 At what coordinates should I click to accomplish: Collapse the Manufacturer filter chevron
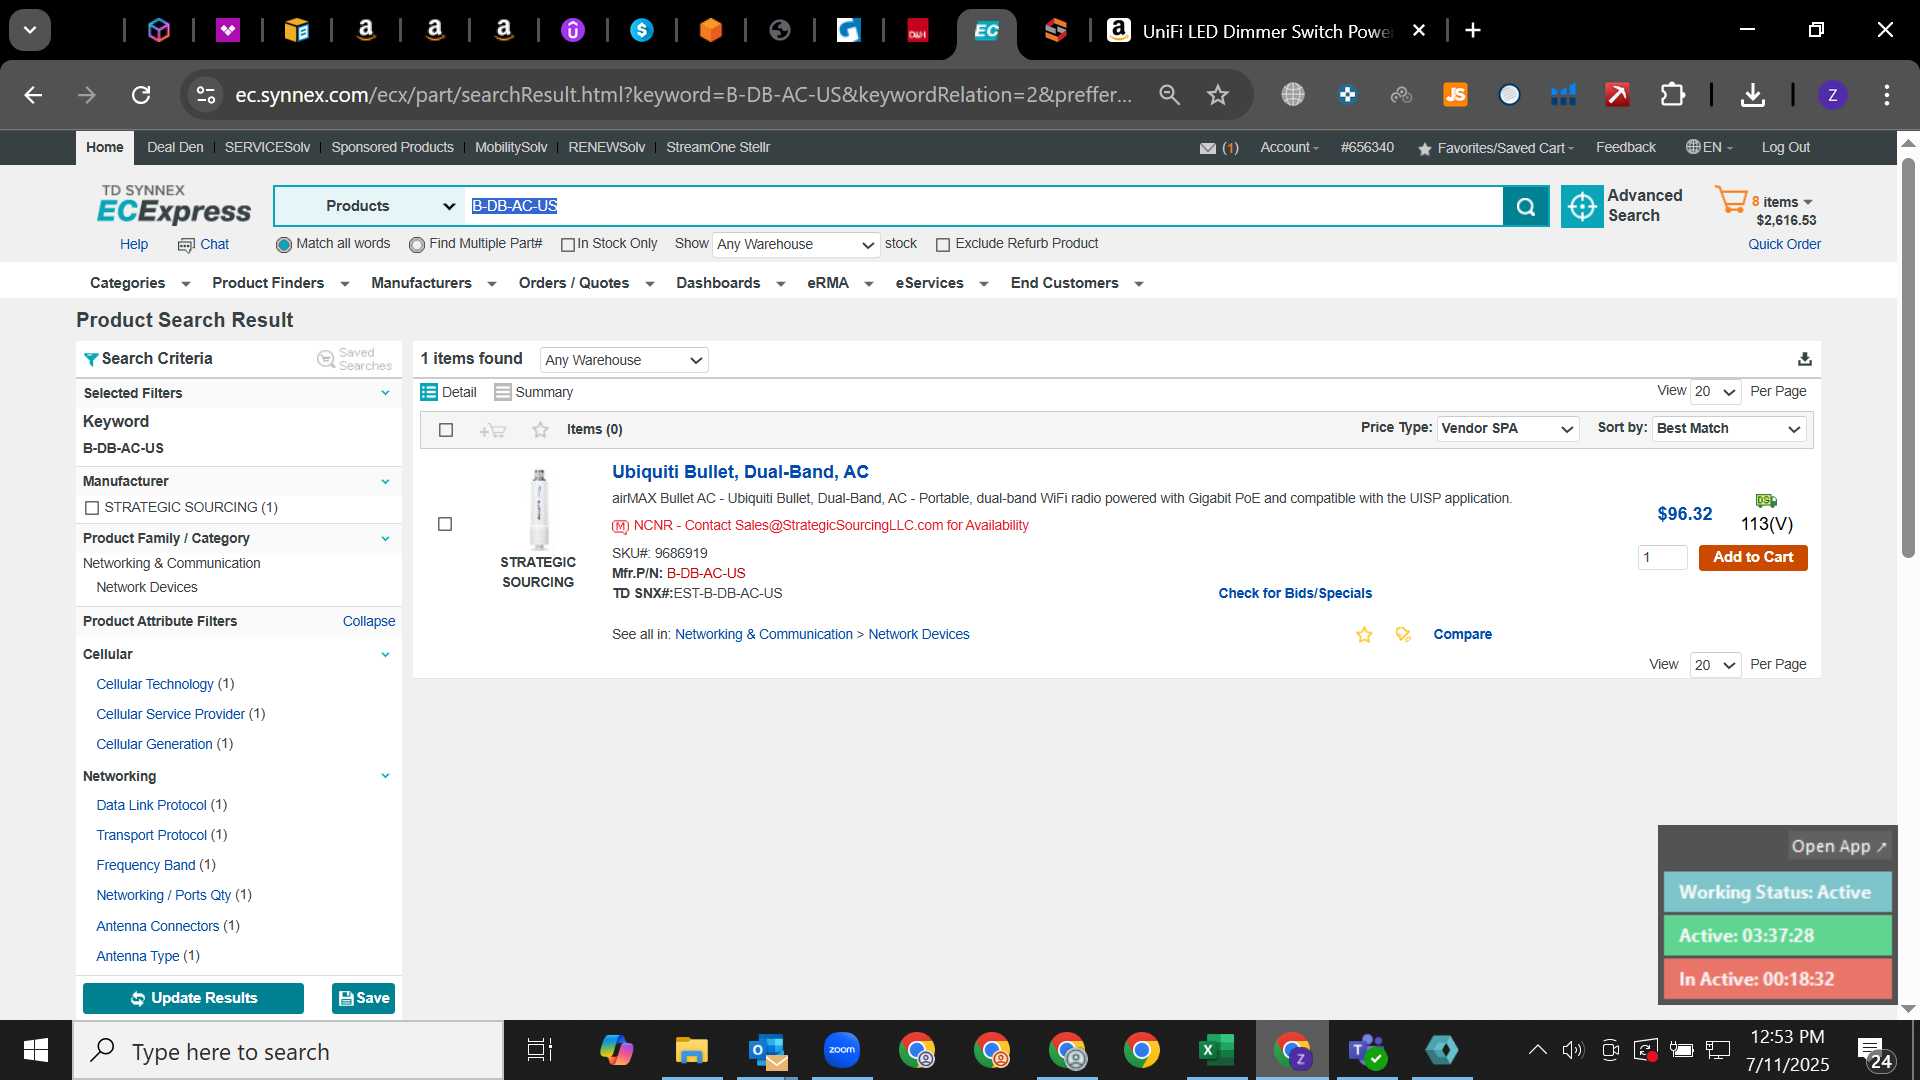(385, 482)
